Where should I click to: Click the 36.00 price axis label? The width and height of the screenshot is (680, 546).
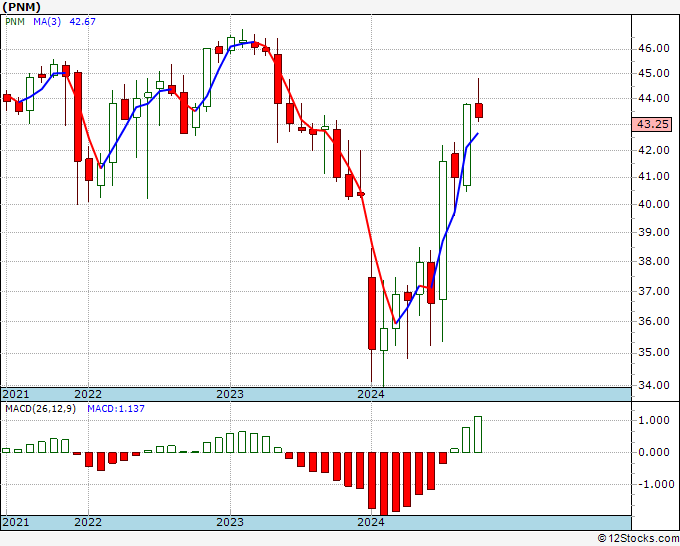coord(654,321)
